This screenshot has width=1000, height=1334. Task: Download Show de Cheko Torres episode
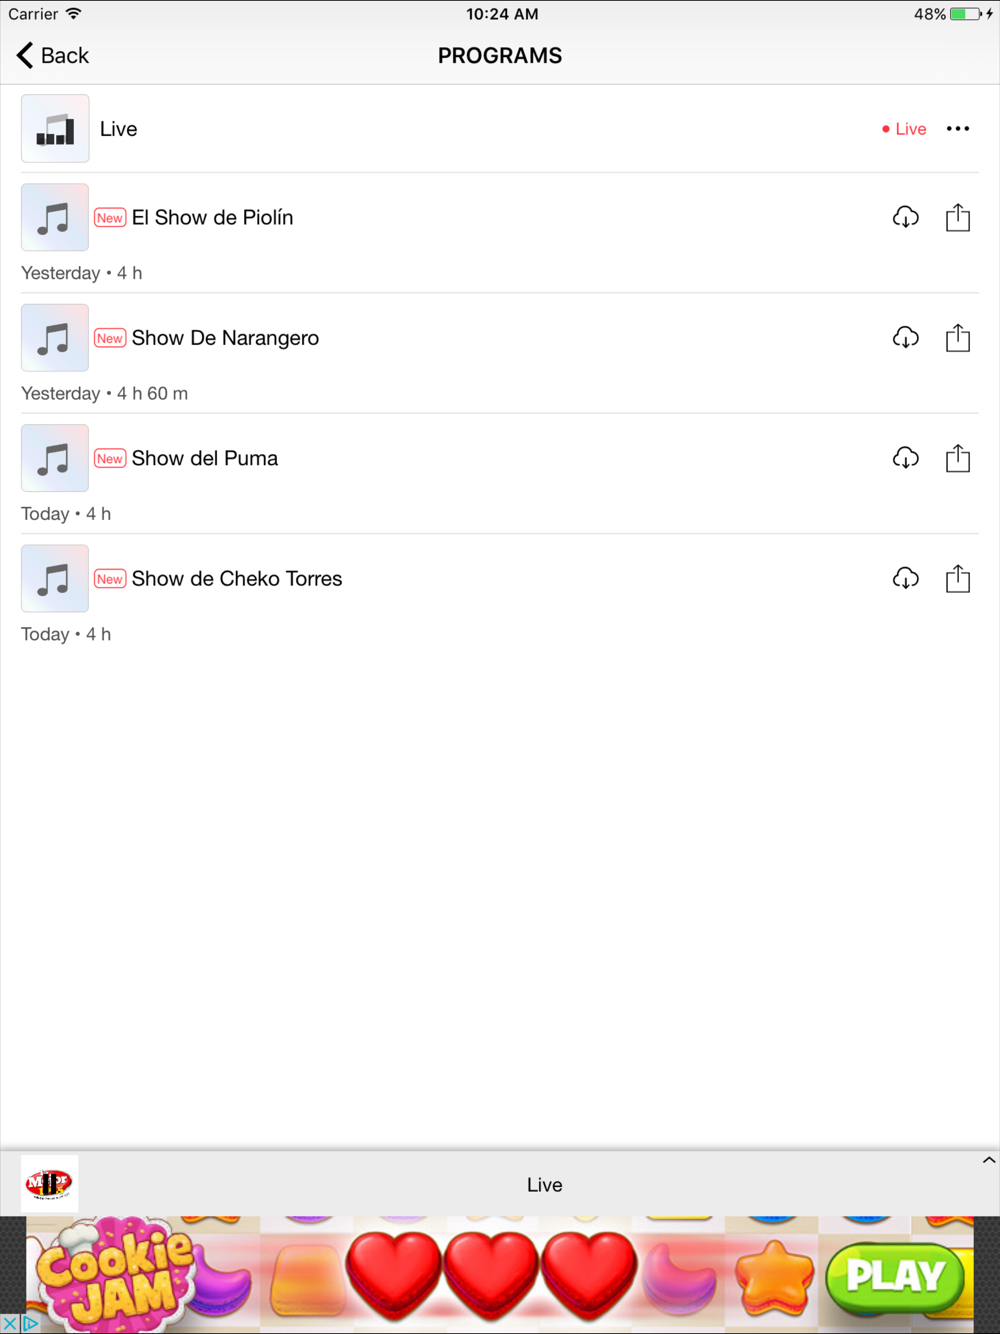[905, 578]
